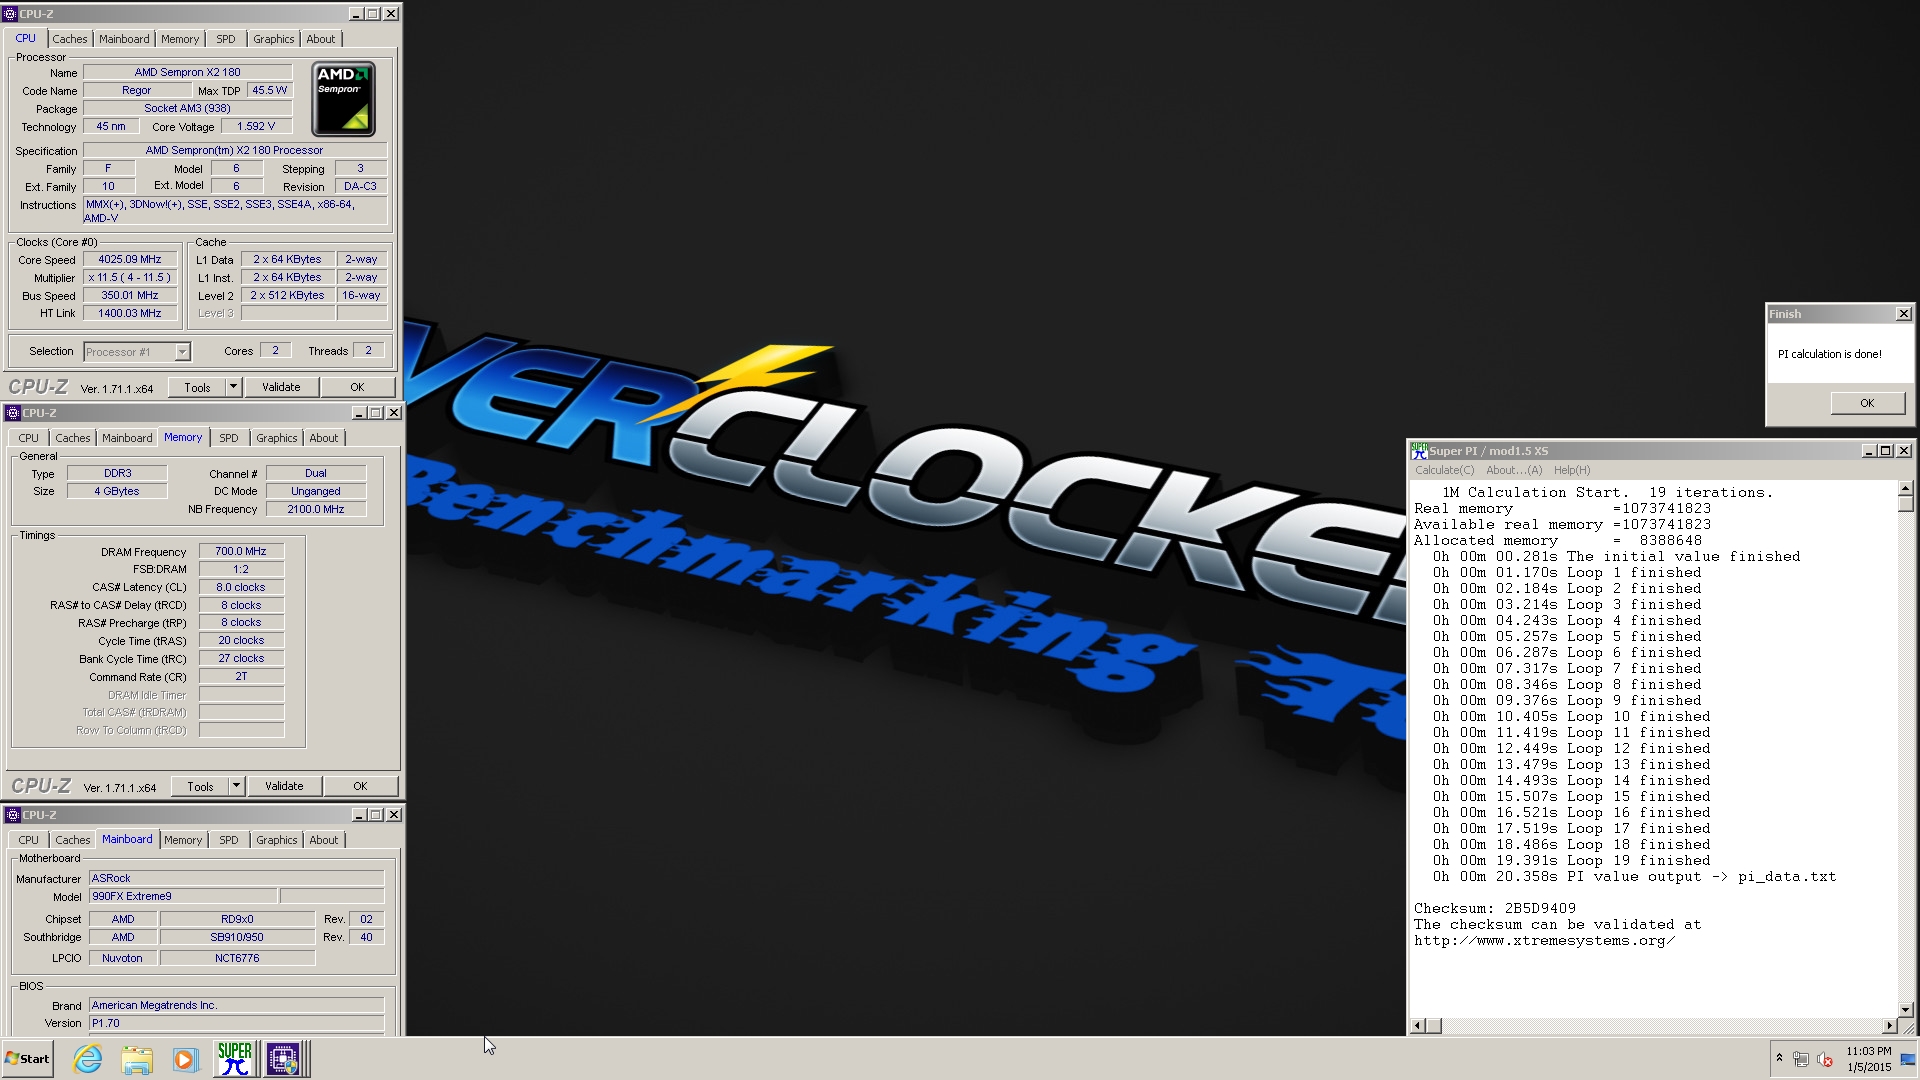This screenshot has height=1080, width=1920.
Task: Open Mainboard tab in top CPU-Z window
Action: [124, 39]
